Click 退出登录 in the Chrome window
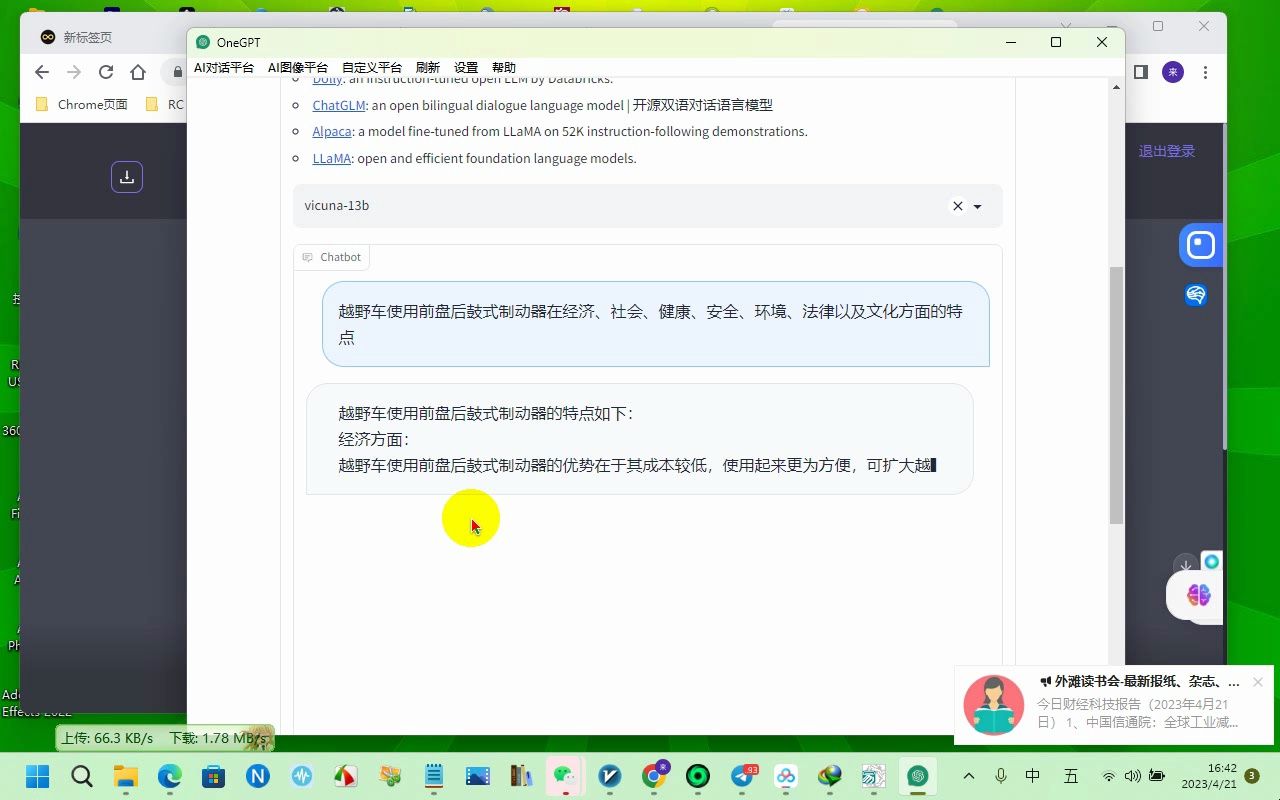The image size is (1280, 800). click(x=1167, y=151)
